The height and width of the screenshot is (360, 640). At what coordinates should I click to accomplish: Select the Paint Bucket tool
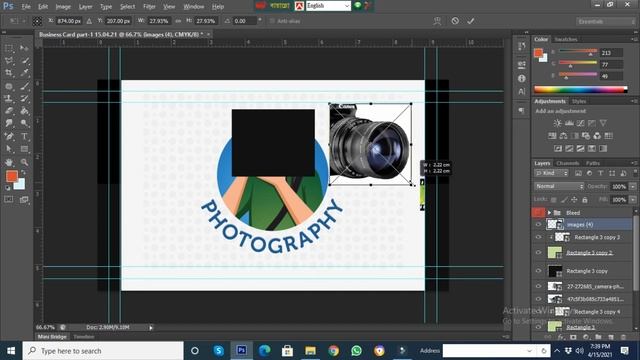[24, 111]
